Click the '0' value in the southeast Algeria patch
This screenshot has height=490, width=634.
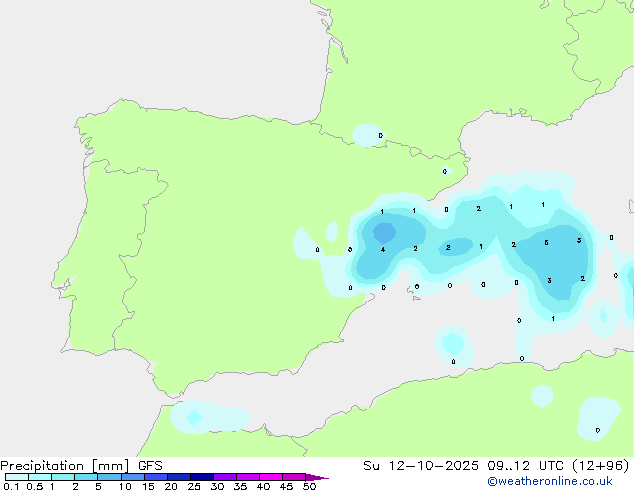coord(598,431)
